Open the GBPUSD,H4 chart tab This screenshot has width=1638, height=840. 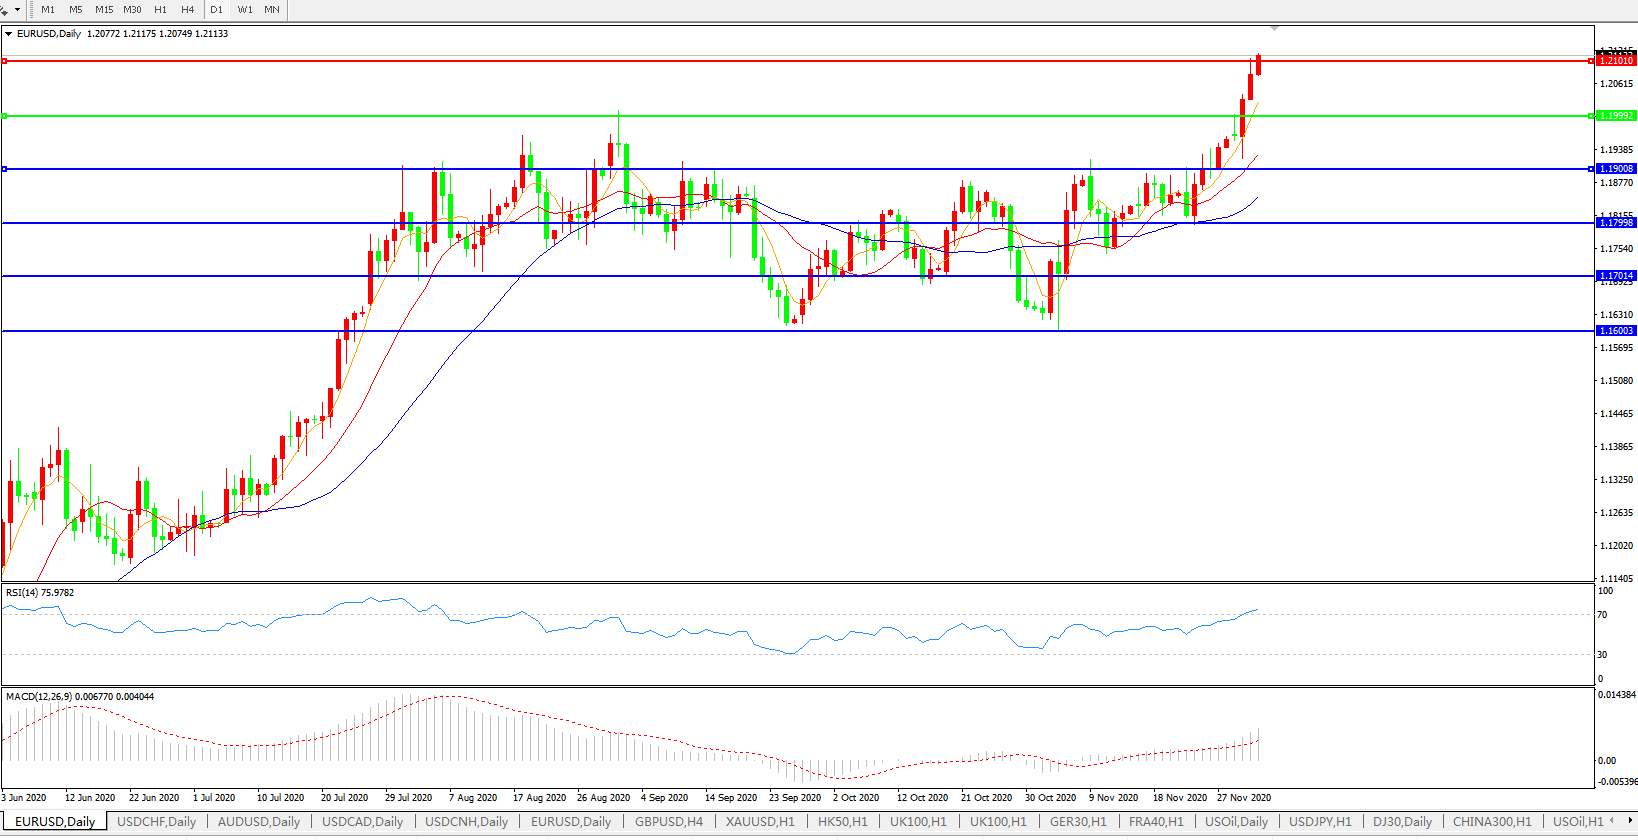click(669, 822)
